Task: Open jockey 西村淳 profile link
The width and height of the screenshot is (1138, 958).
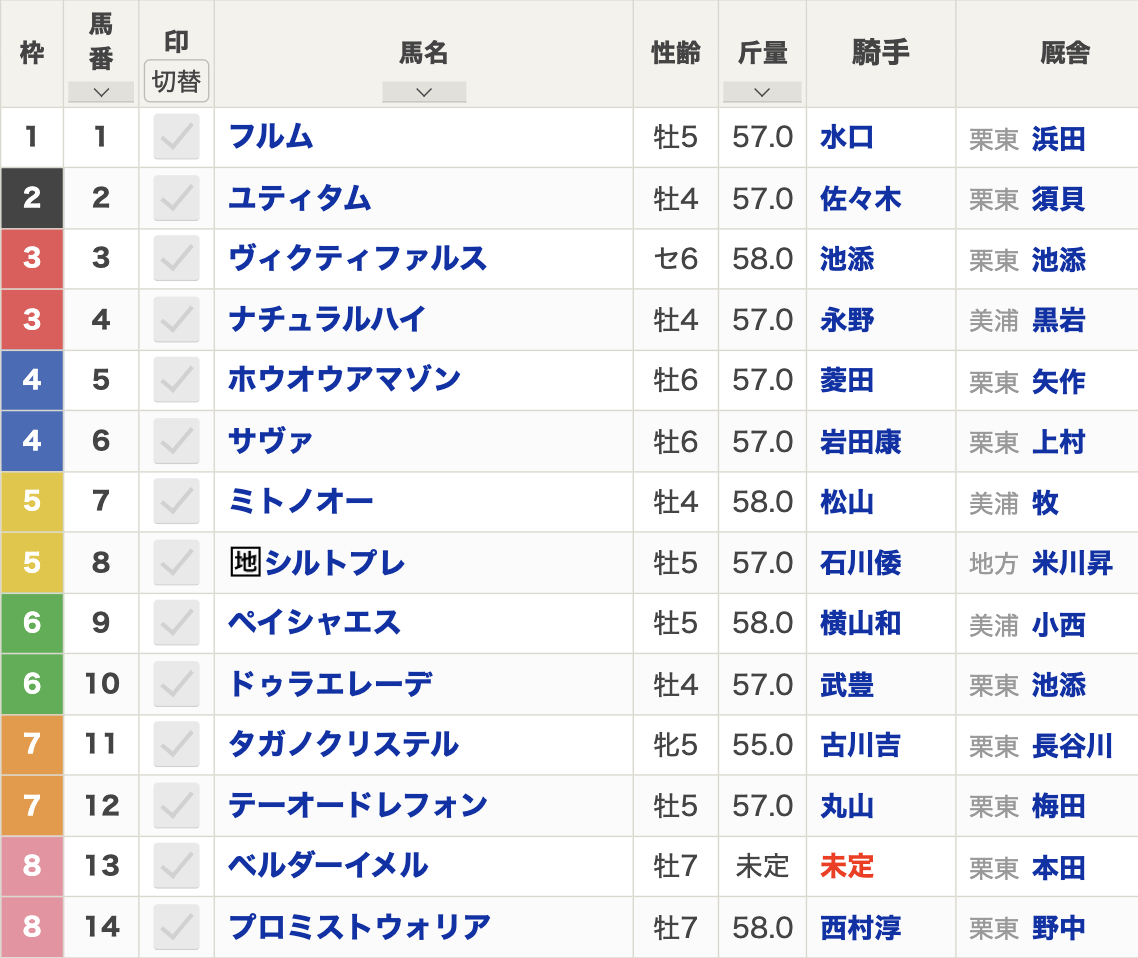Action: tap(861, 928)
